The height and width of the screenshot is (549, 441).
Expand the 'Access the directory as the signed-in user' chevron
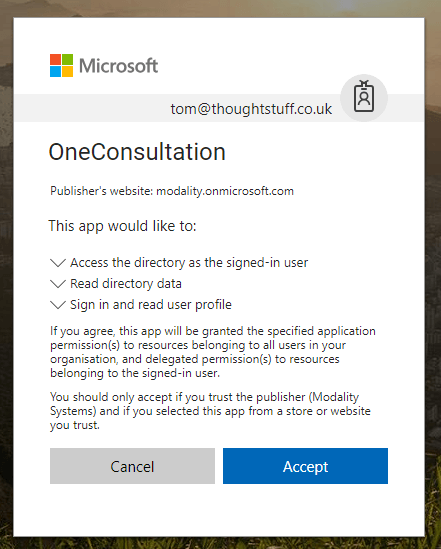click(58, 263)
